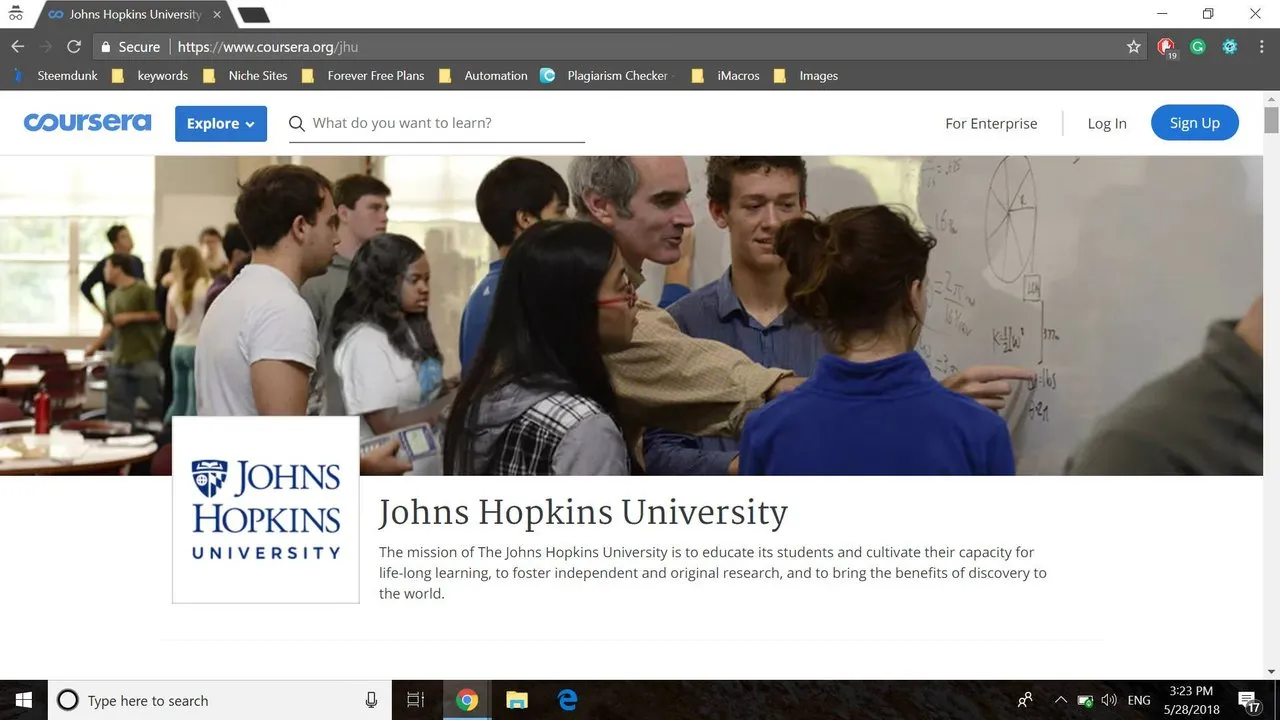Click the mission statement paragraph
This screenshot has height=720, width=1280.
pyautogui.click(x=713, y=572)
